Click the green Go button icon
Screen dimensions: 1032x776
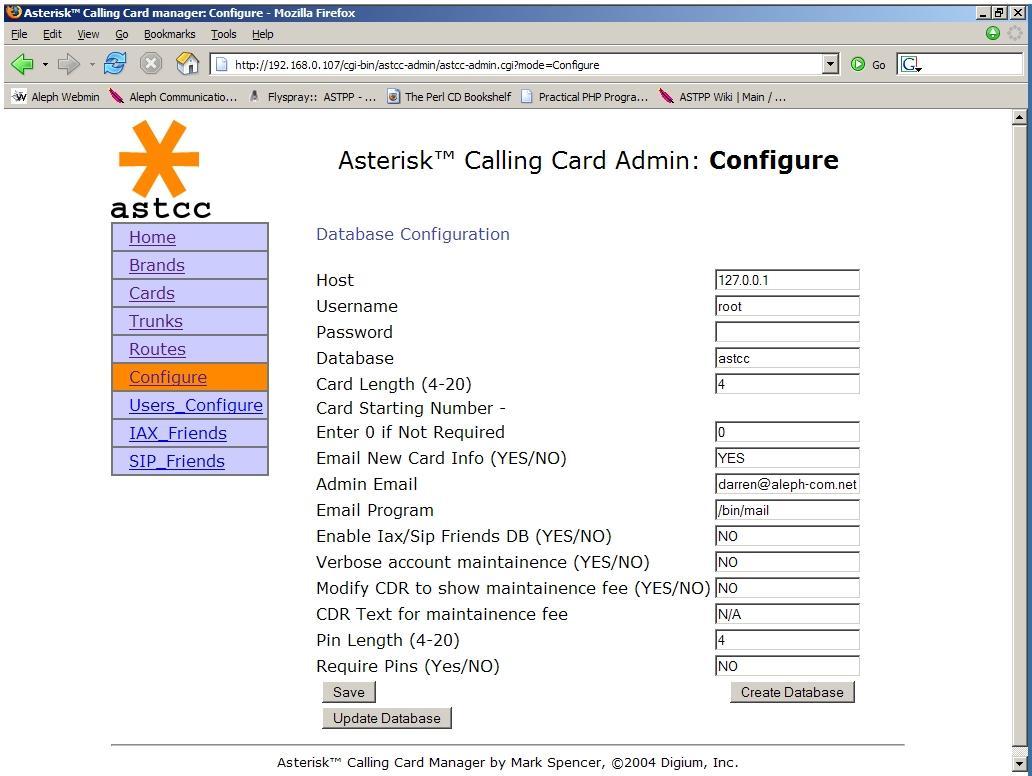[x=858, y=64]
